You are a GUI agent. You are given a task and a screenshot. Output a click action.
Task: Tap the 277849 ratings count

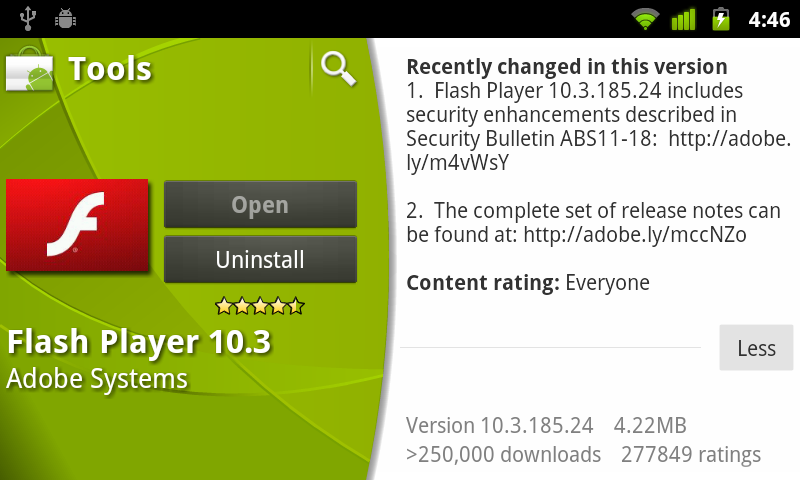pos(690,454)
